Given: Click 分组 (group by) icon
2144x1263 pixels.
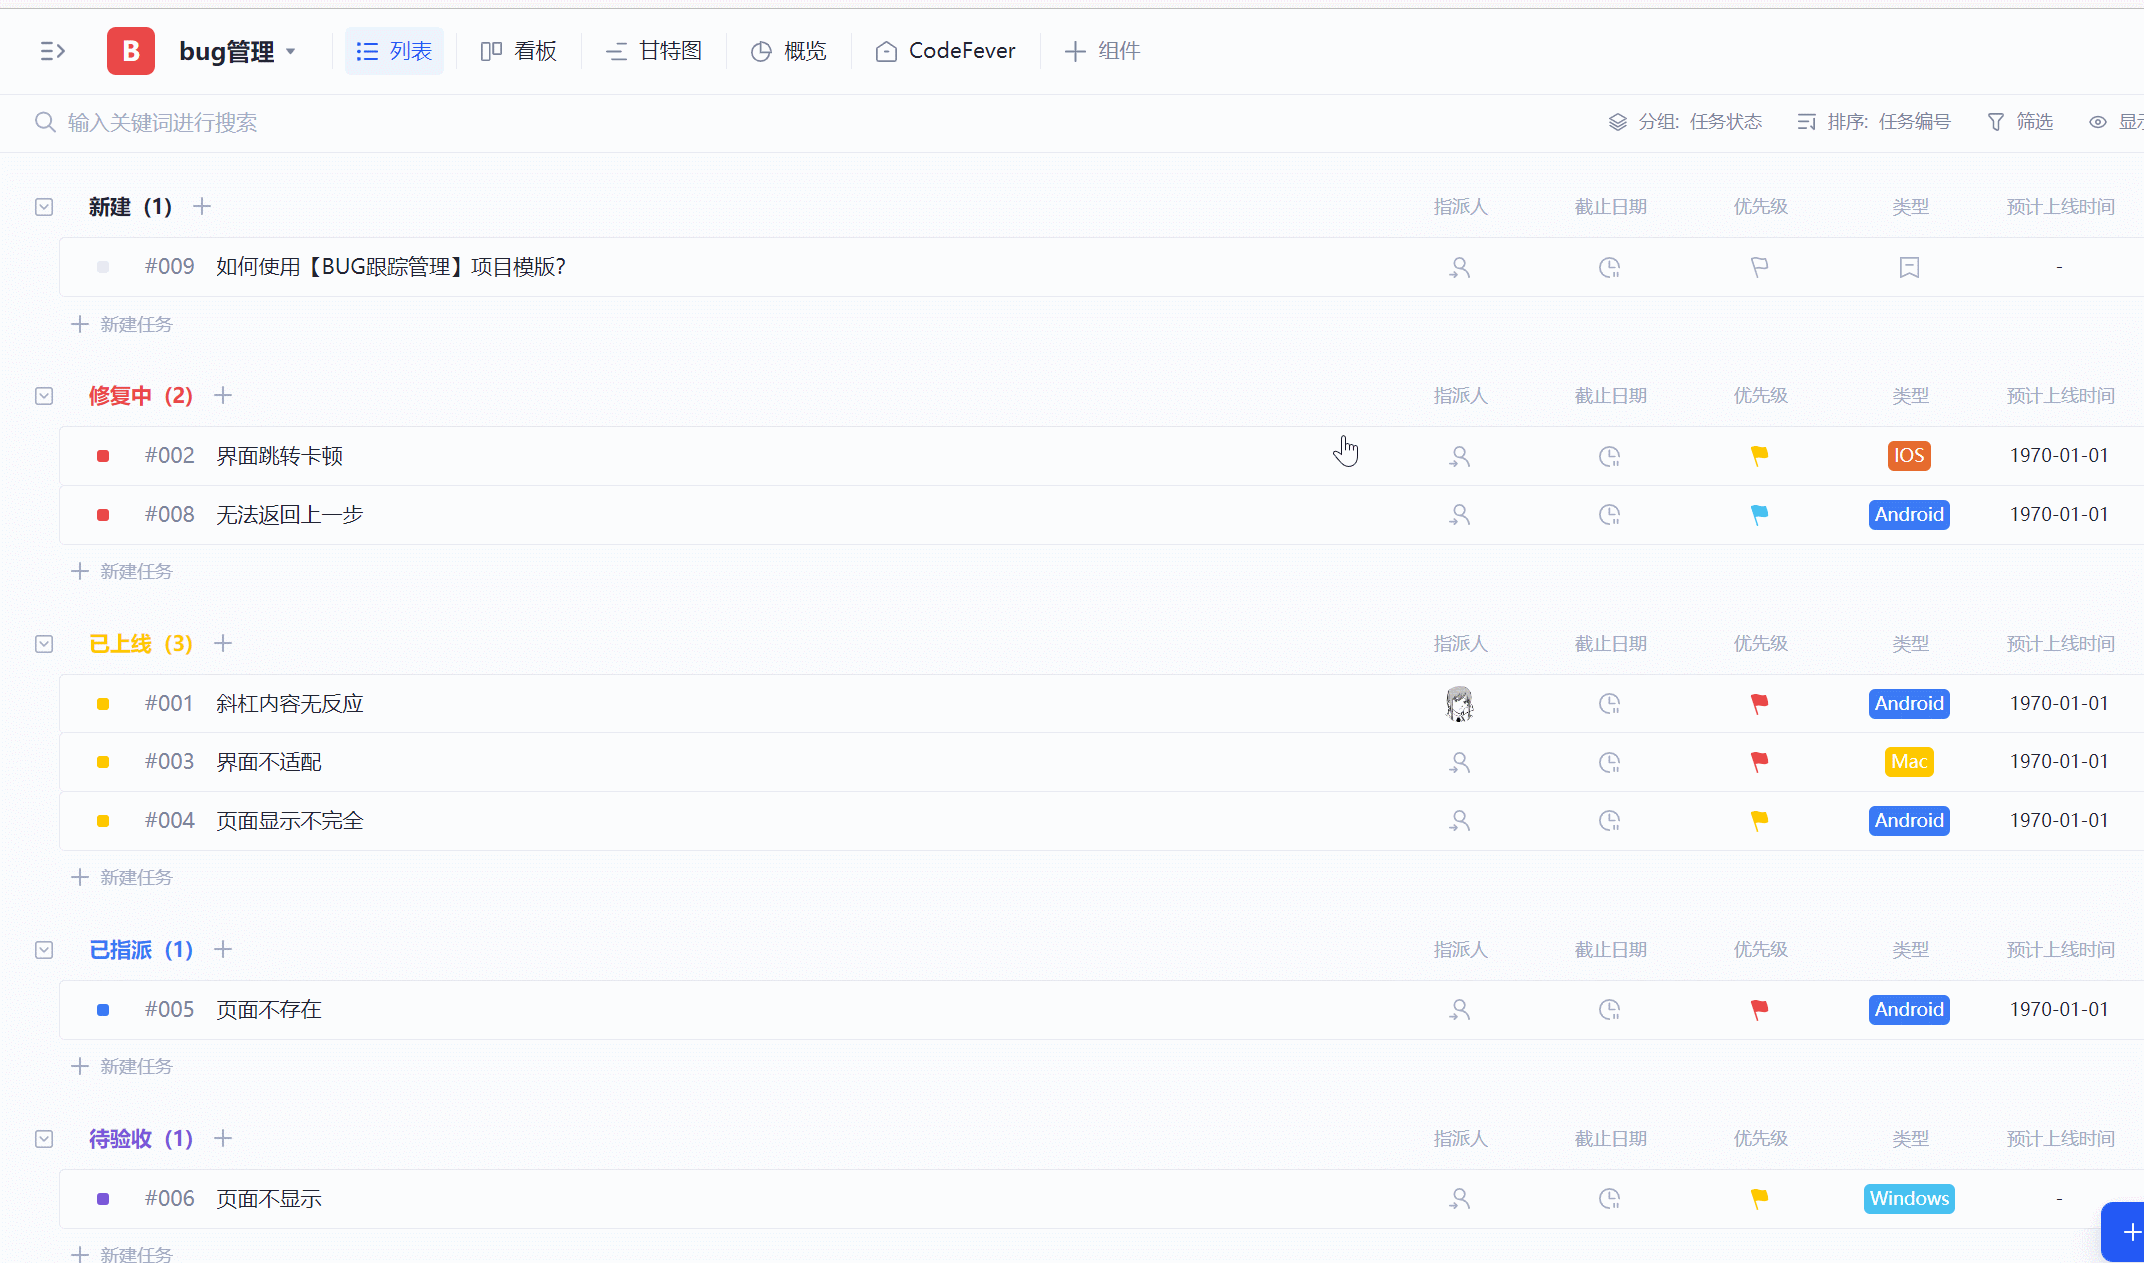Looking at the screenshot, I should 1616,122.
